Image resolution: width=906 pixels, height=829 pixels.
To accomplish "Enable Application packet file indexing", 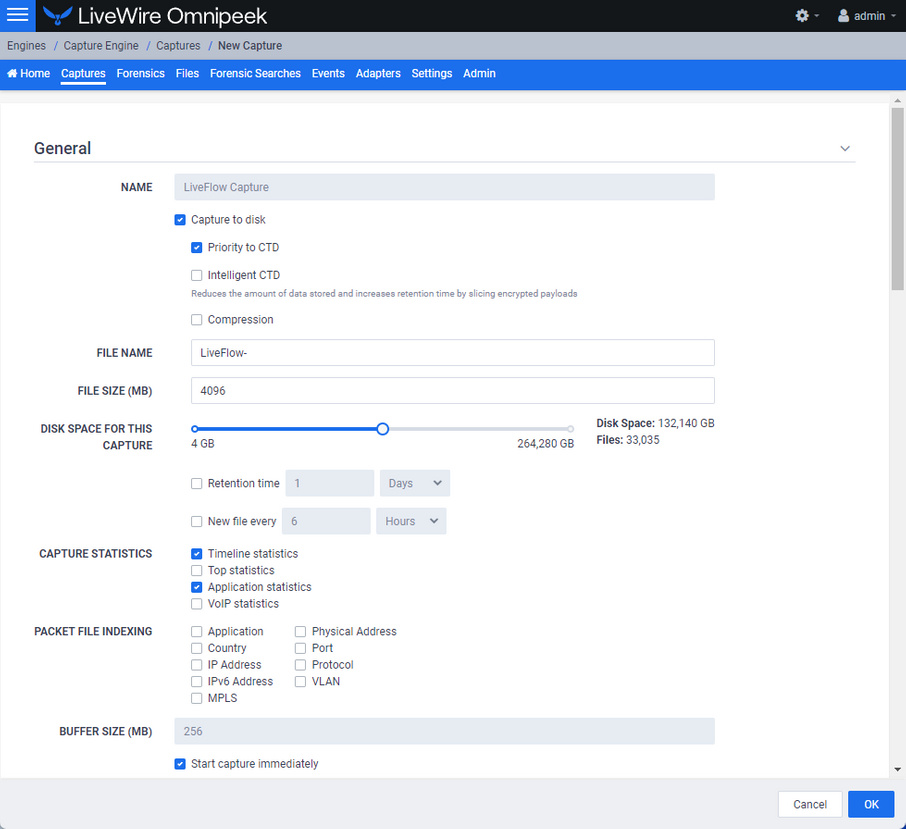I will click(x=196, y=631).
